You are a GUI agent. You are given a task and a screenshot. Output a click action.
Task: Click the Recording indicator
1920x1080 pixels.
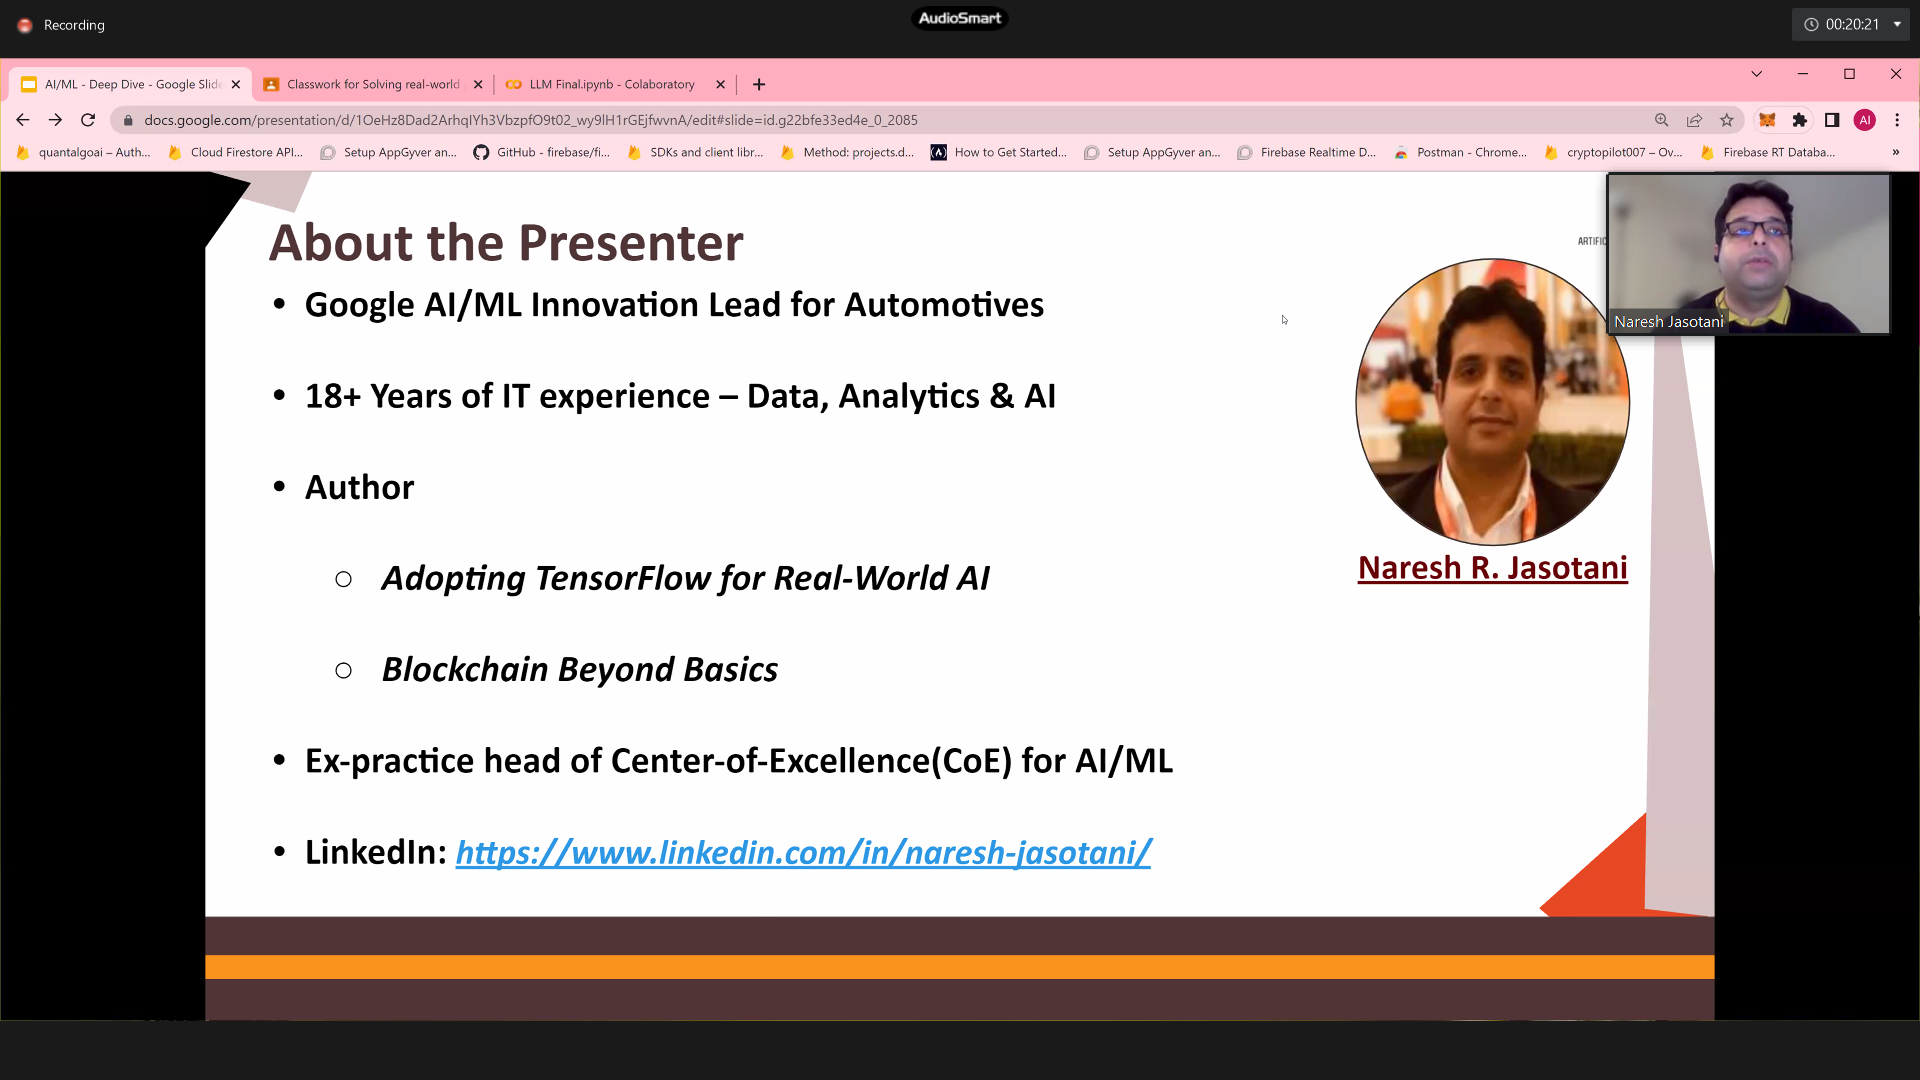pyautogui.click(x=61, y=25)
